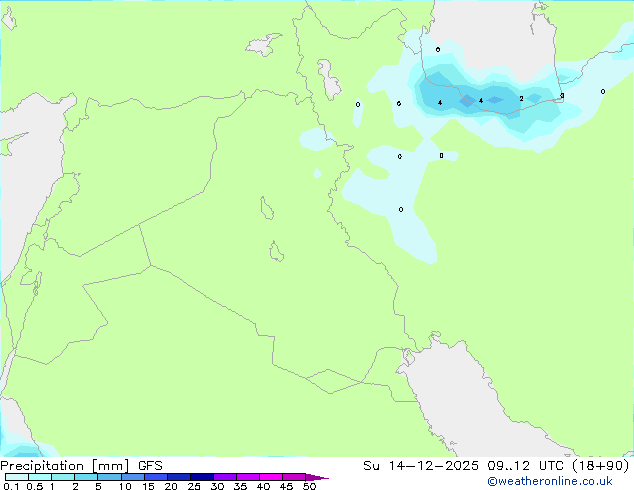The width and height of the screenshot is (634, 490).
Task: Click the 30–35 mm violet legend swatch
Action: tap(225, 477)
